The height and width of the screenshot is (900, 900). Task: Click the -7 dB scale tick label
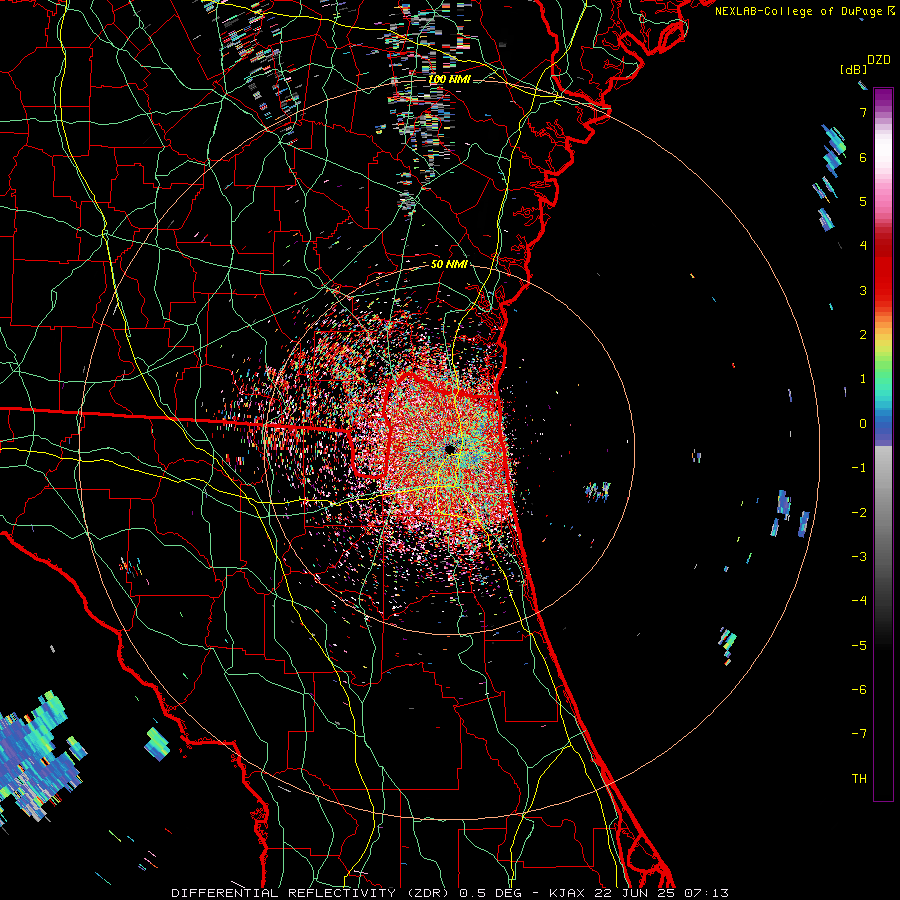tap(859, 734)
